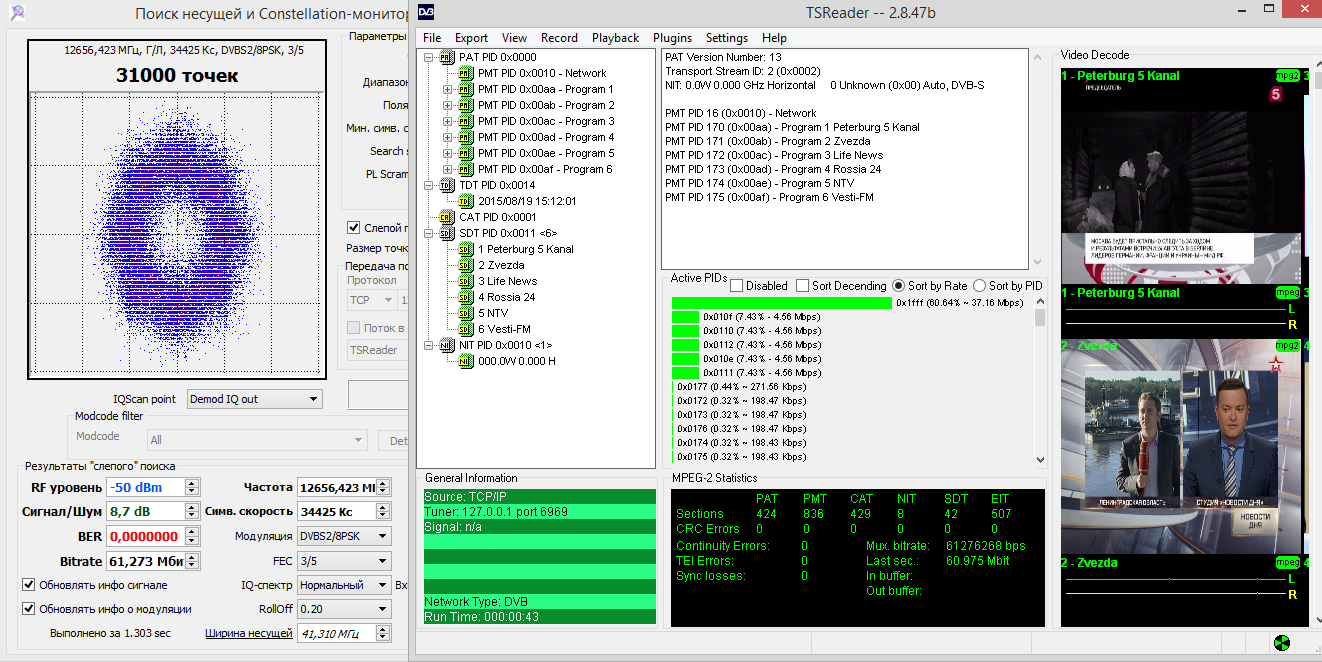Screen dimensions: 1322x662
Task: Click the PMT PID 0x0010 Network icon
Action: (465, 73)
